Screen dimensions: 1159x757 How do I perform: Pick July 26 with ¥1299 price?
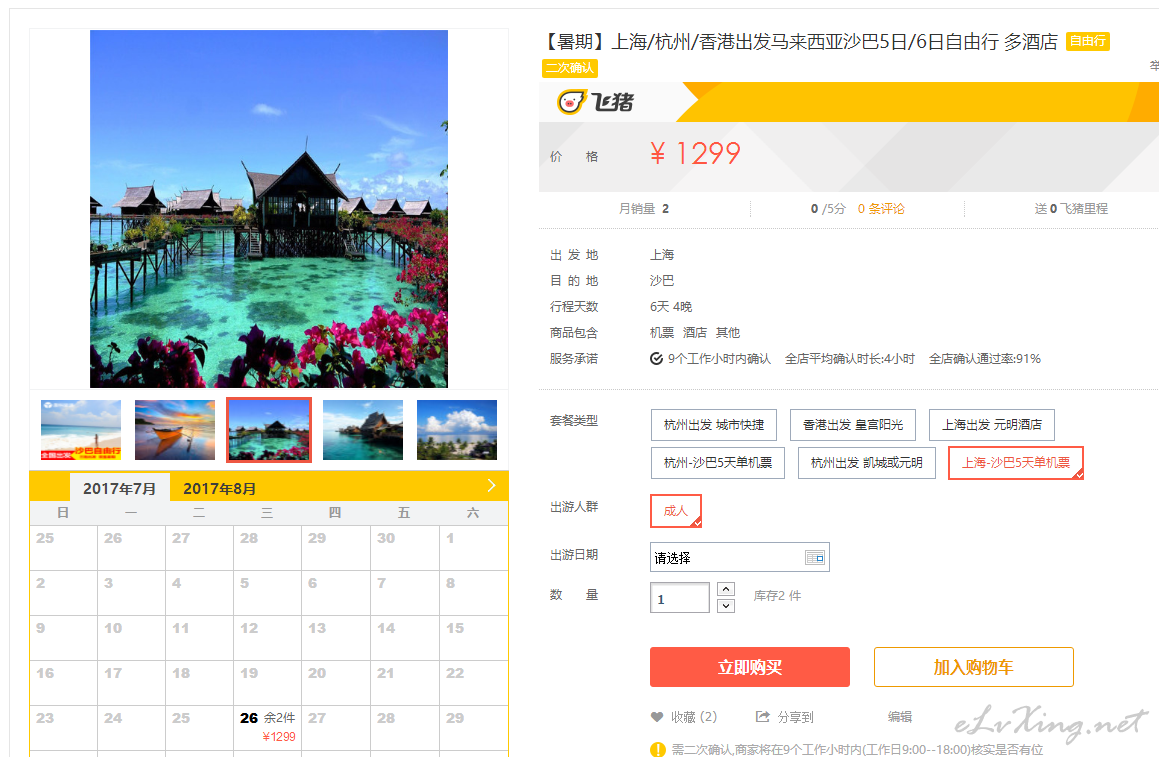(268, 727)
